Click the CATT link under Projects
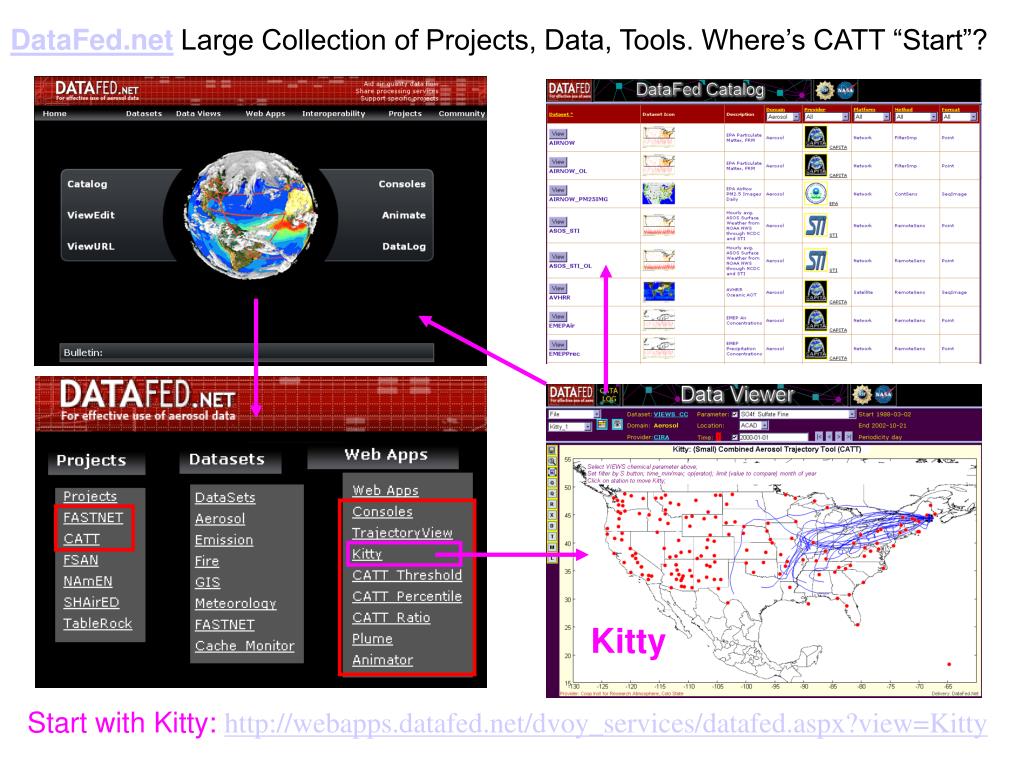1024x768 pixels. [82, 539]
